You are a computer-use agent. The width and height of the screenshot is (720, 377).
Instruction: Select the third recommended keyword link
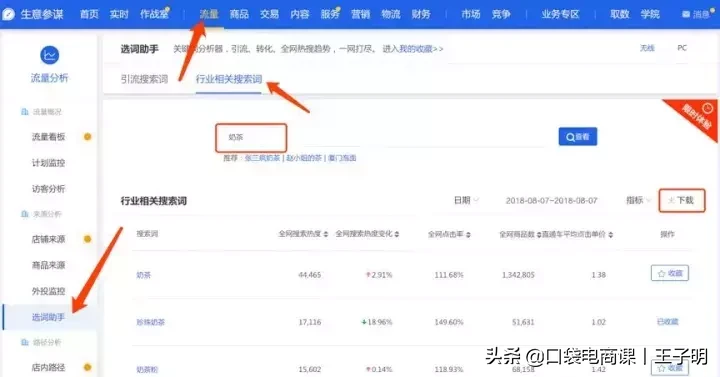(x=342, y=158)
